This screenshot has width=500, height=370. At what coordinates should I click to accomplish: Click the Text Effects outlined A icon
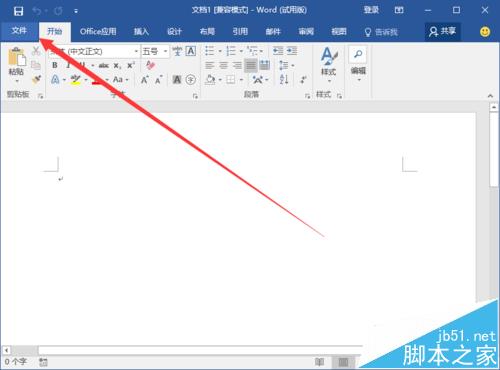(55, 80)
